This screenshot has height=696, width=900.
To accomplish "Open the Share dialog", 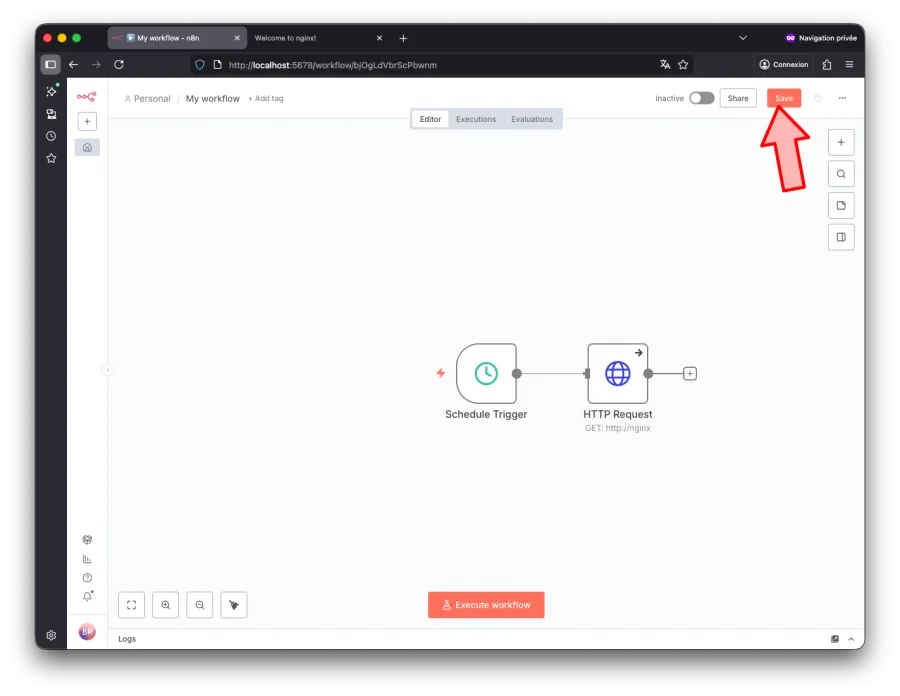I will pyautogui.click(x=738, y=98).
